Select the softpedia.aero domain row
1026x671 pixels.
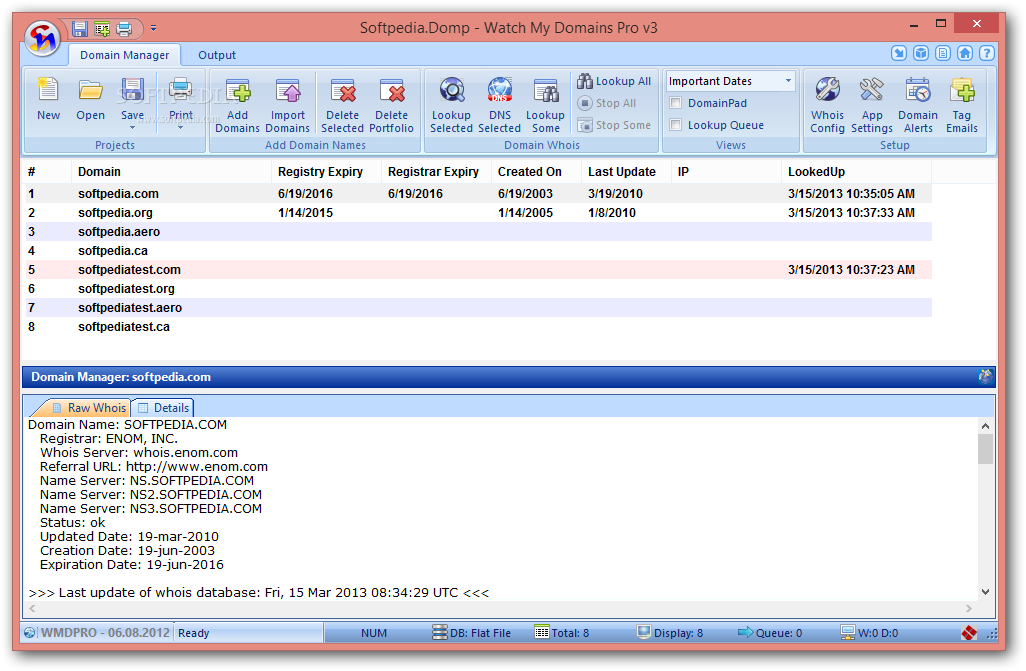pos(479,232)
